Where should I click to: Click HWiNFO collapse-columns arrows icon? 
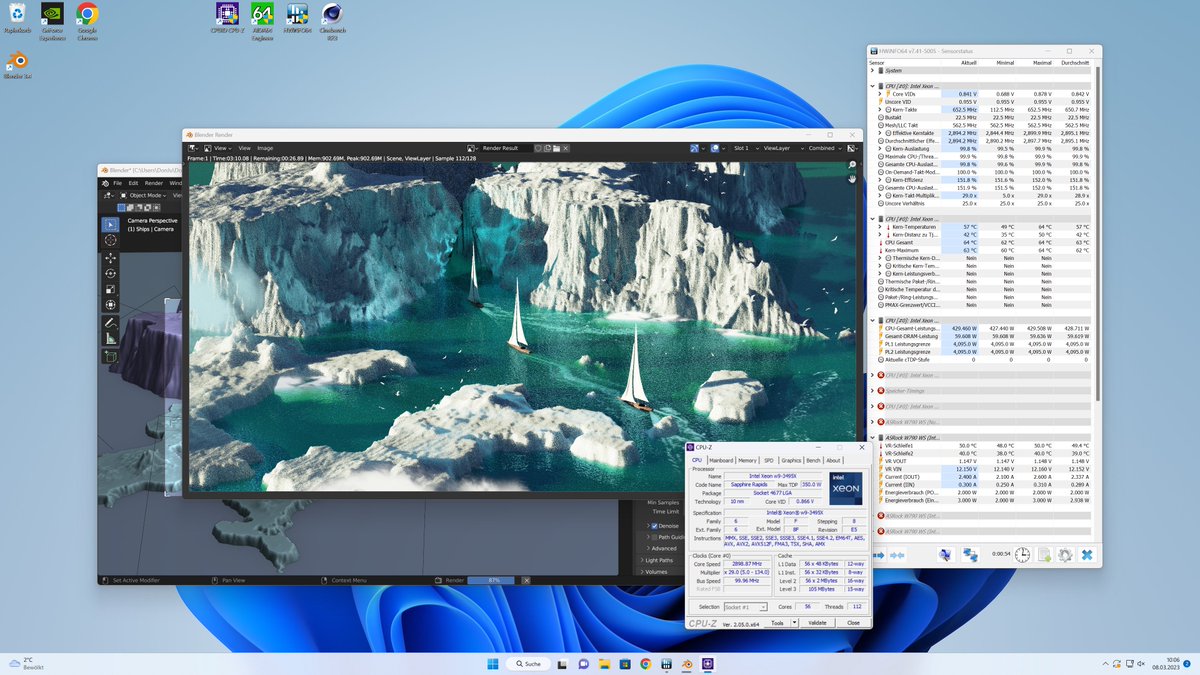897,554
